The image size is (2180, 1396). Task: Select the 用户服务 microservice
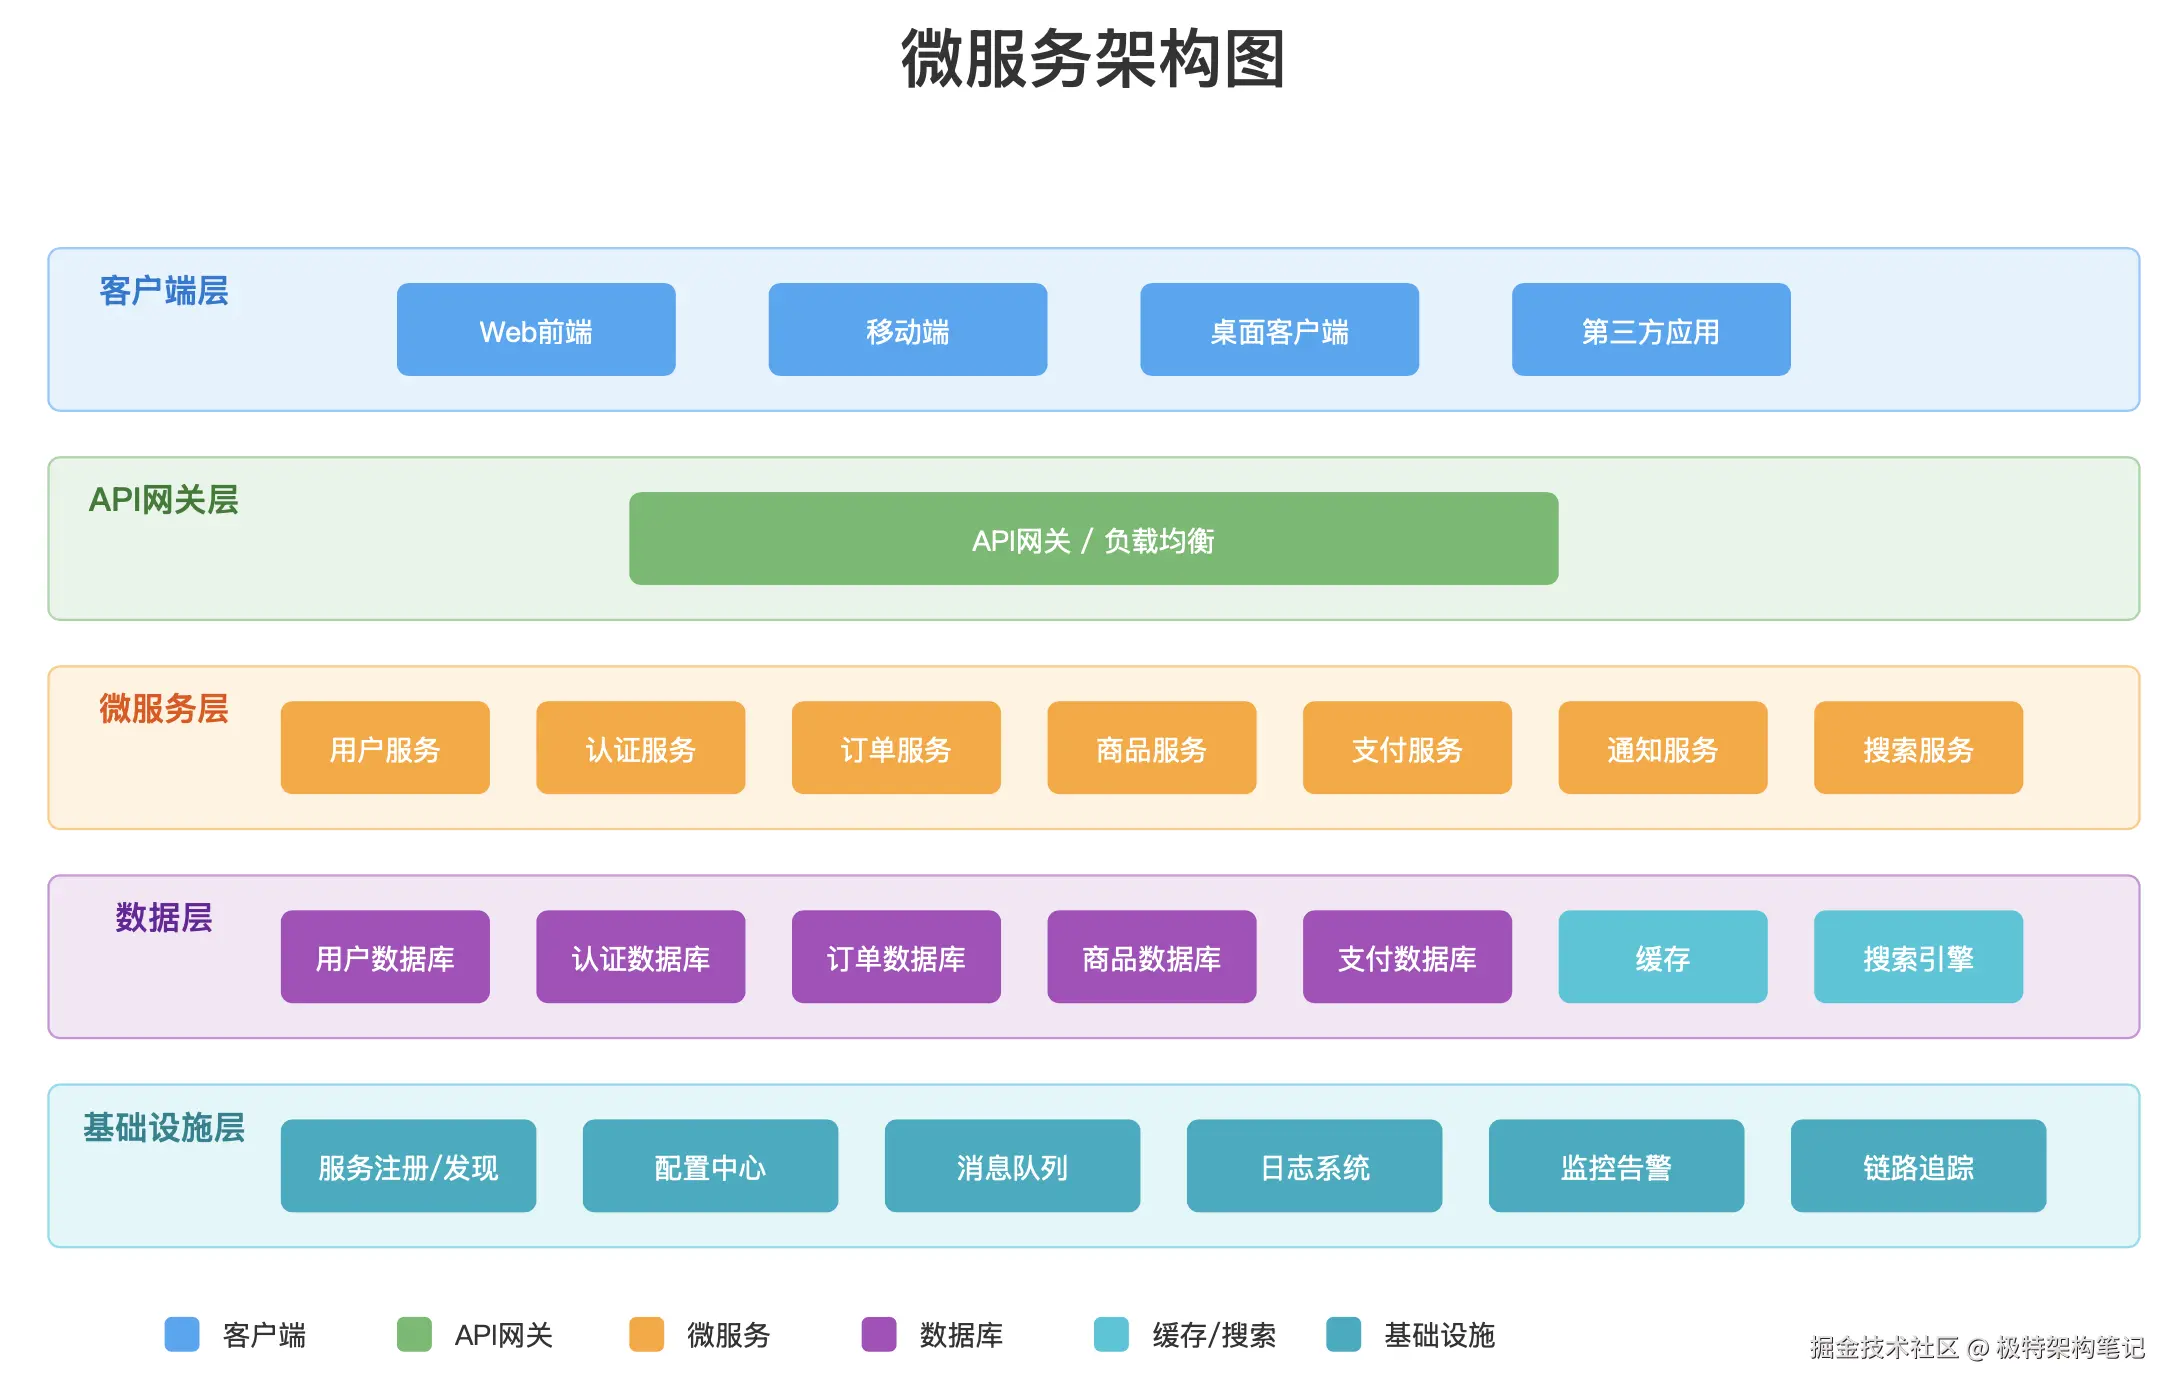click(x=385, y=748)
